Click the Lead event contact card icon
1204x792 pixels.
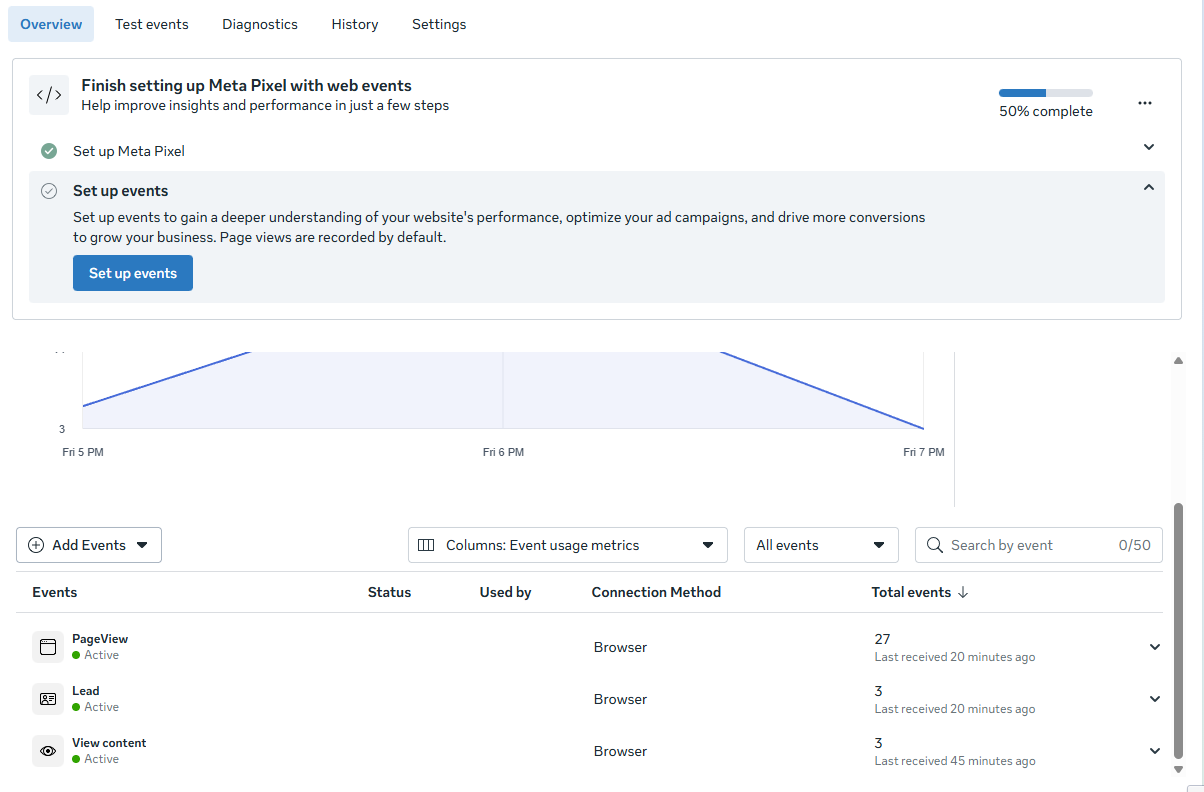48,699
